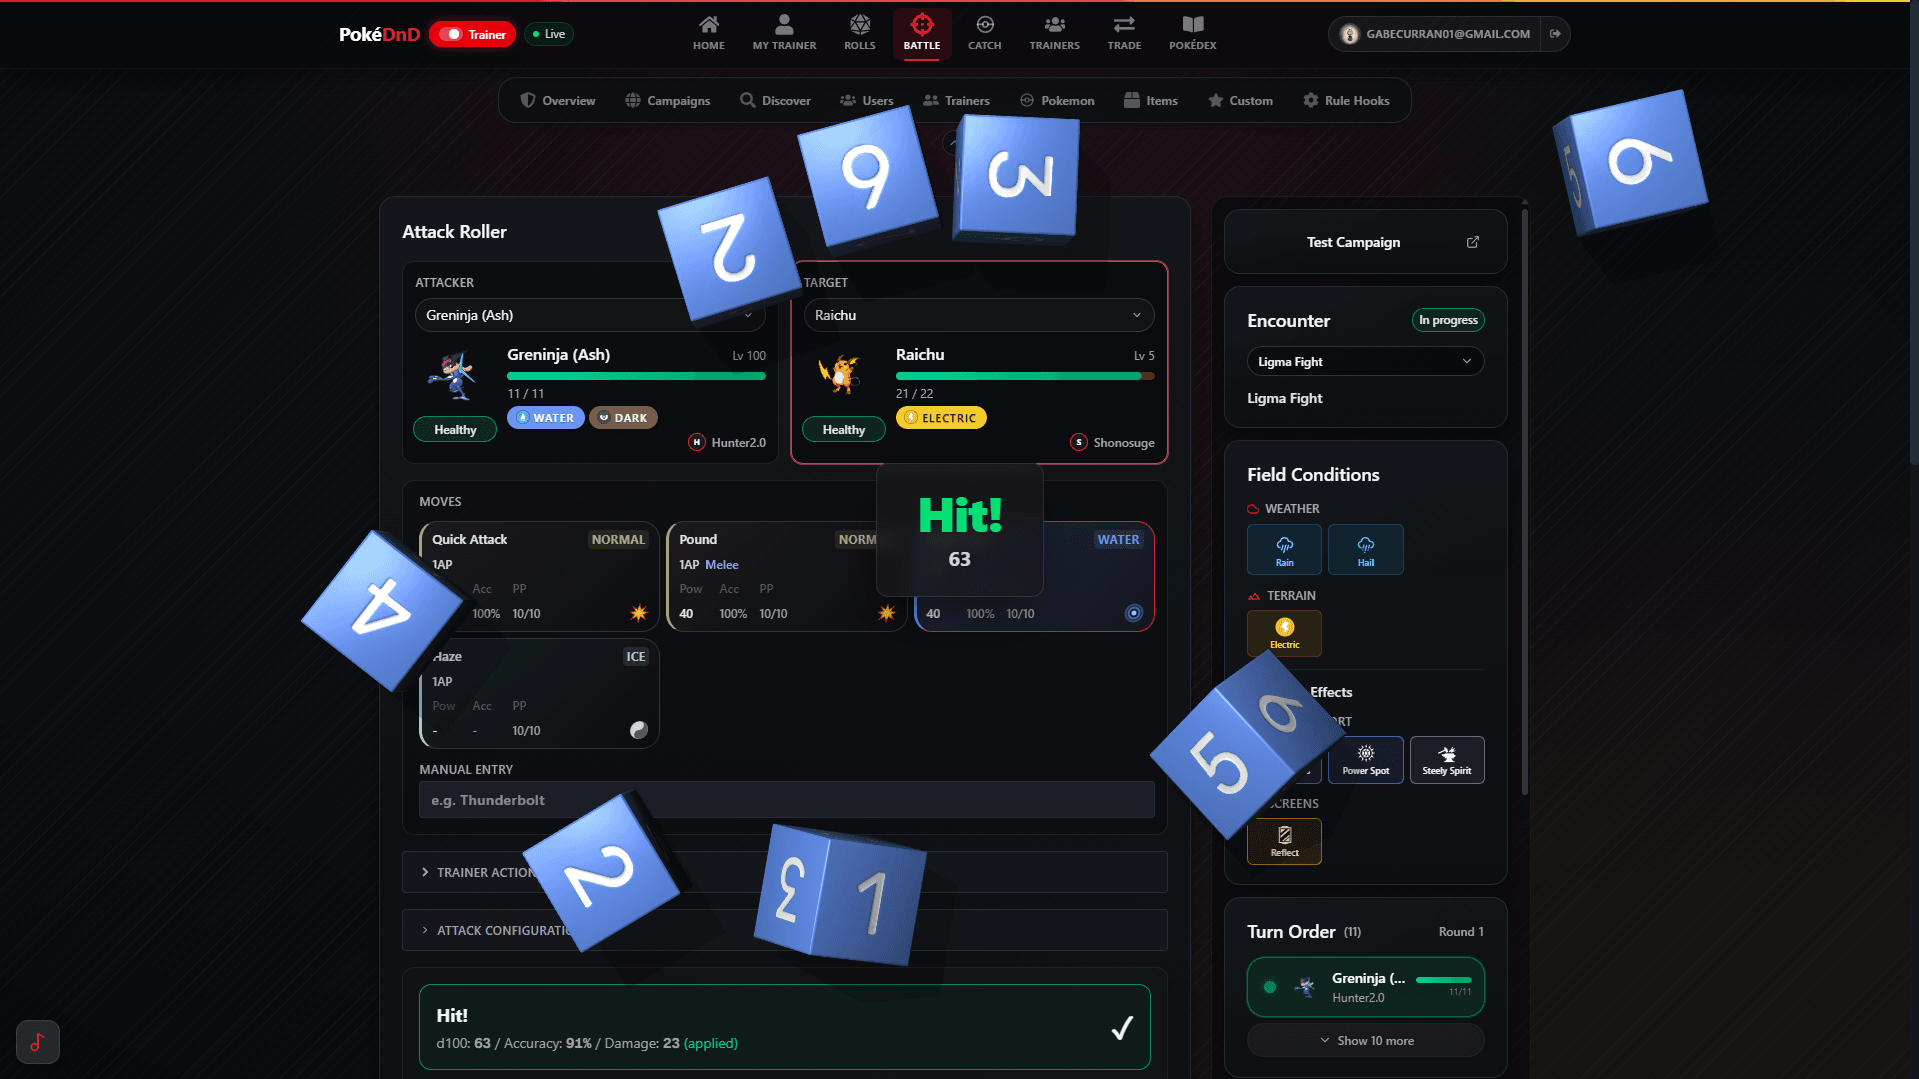Expand the Attack Configuration section
The width and height of the screenshot is (1919, 1079).
coord(784,930)
